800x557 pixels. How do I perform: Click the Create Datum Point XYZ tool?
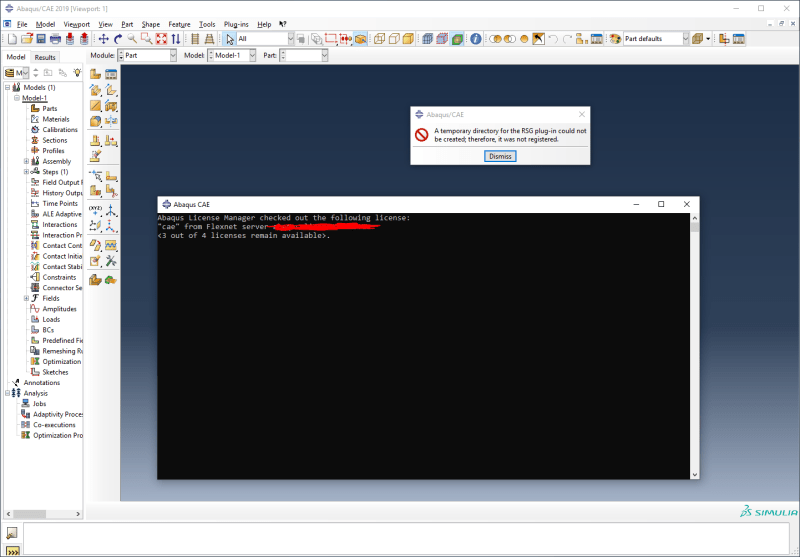pos(95,211)
